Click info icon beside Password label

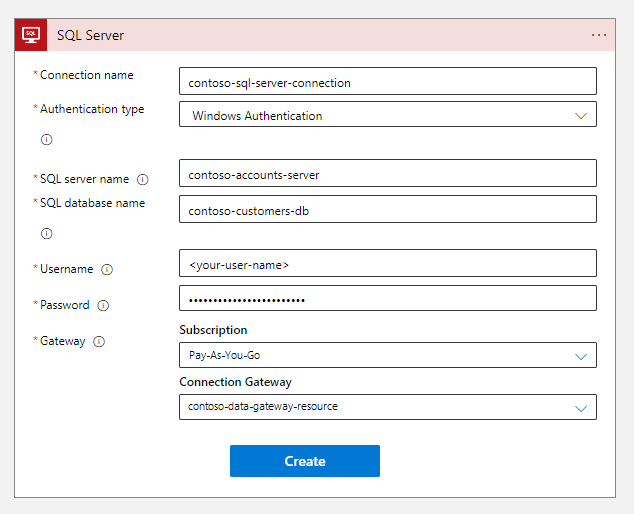pyautogui.click(x=103, y=305)
